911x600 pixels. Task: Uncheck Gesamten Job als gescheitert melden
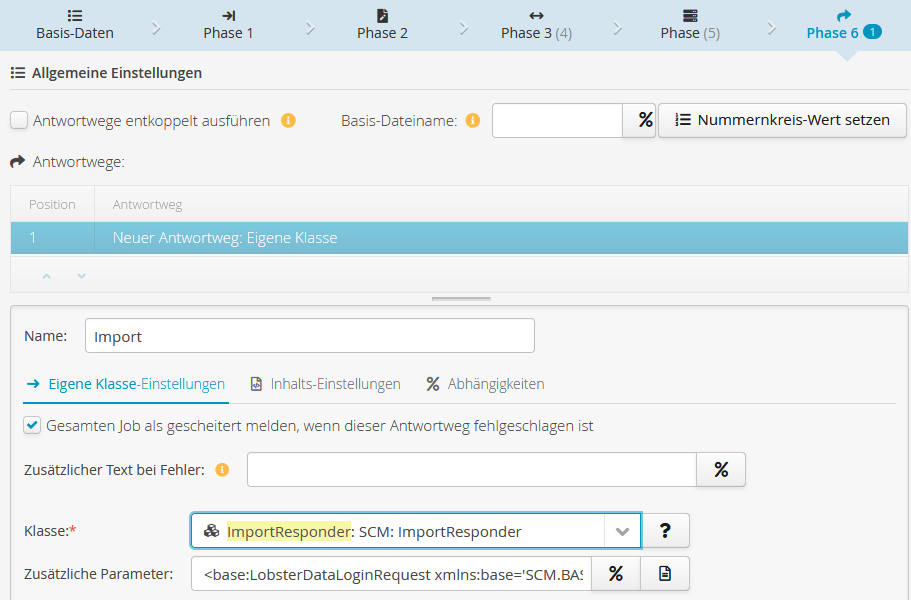[33, 426]
